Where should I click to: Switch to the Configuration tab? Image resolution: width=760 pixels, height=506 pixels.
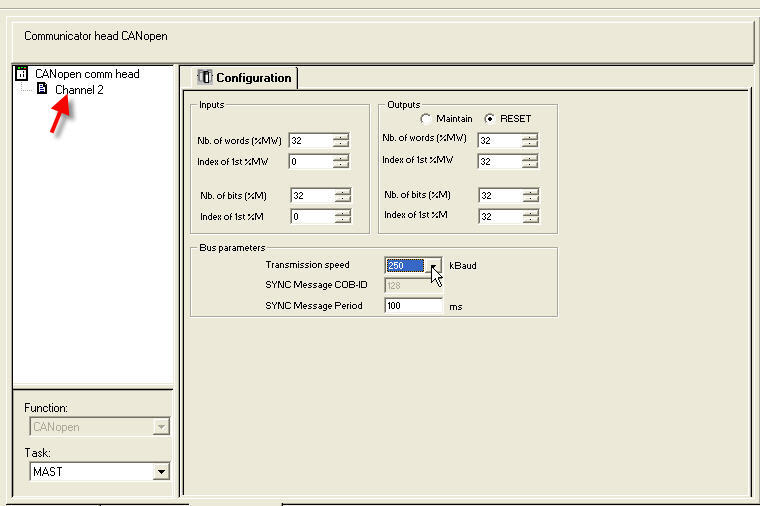click(x=244, y=78)
